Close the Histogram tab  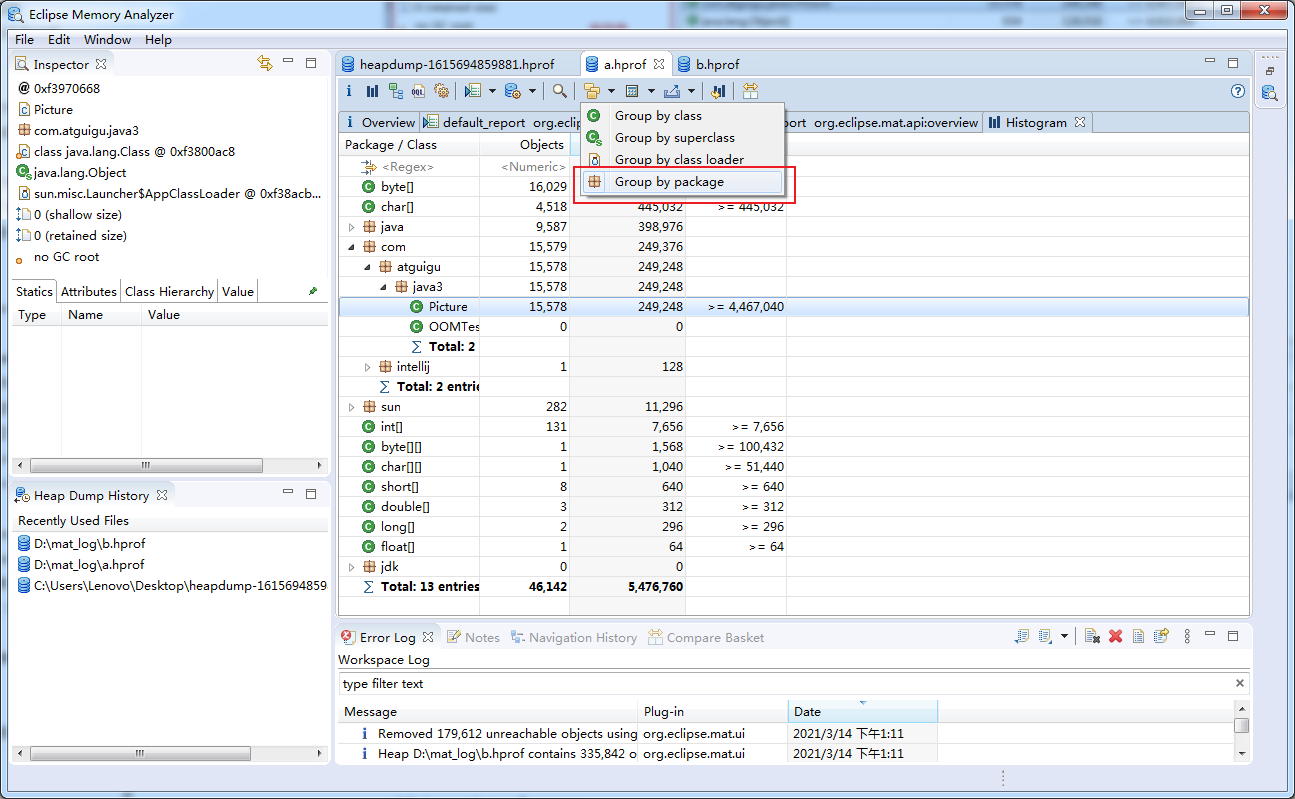(x=1080, y=122)
